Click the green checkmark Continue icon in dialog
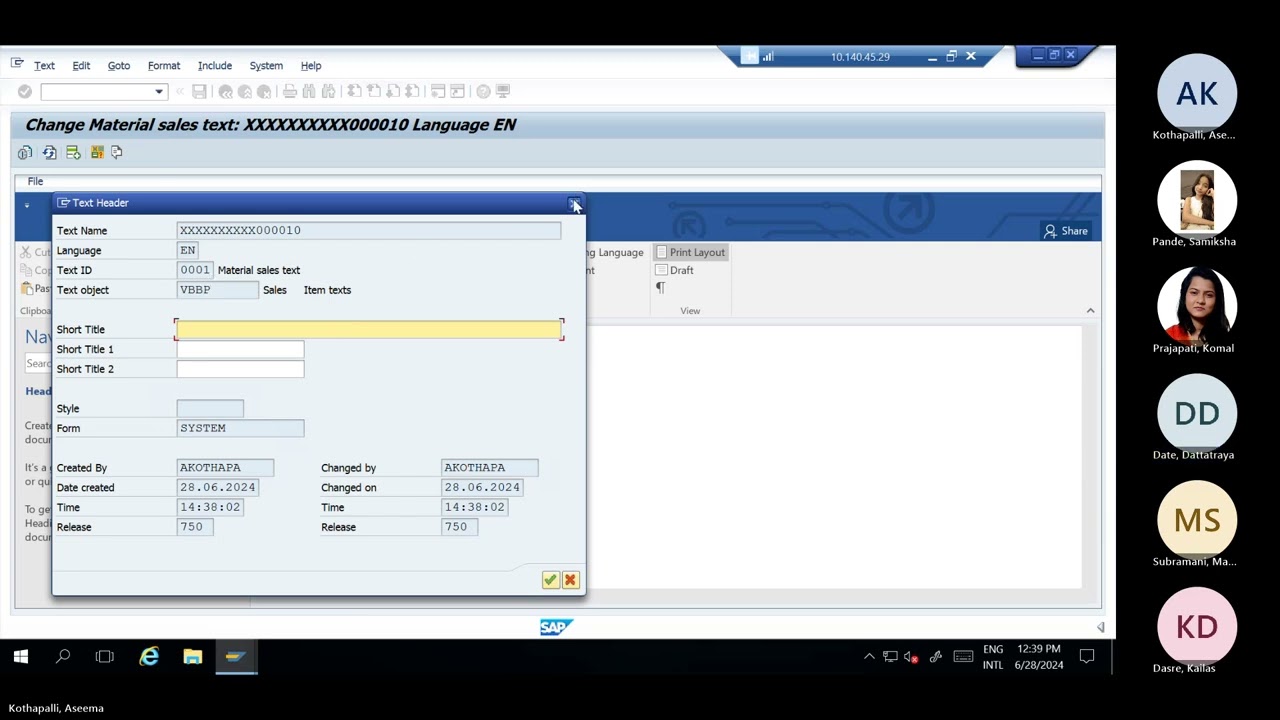Viewport: 1280px width, 720px height. click(x=550, y=580)
